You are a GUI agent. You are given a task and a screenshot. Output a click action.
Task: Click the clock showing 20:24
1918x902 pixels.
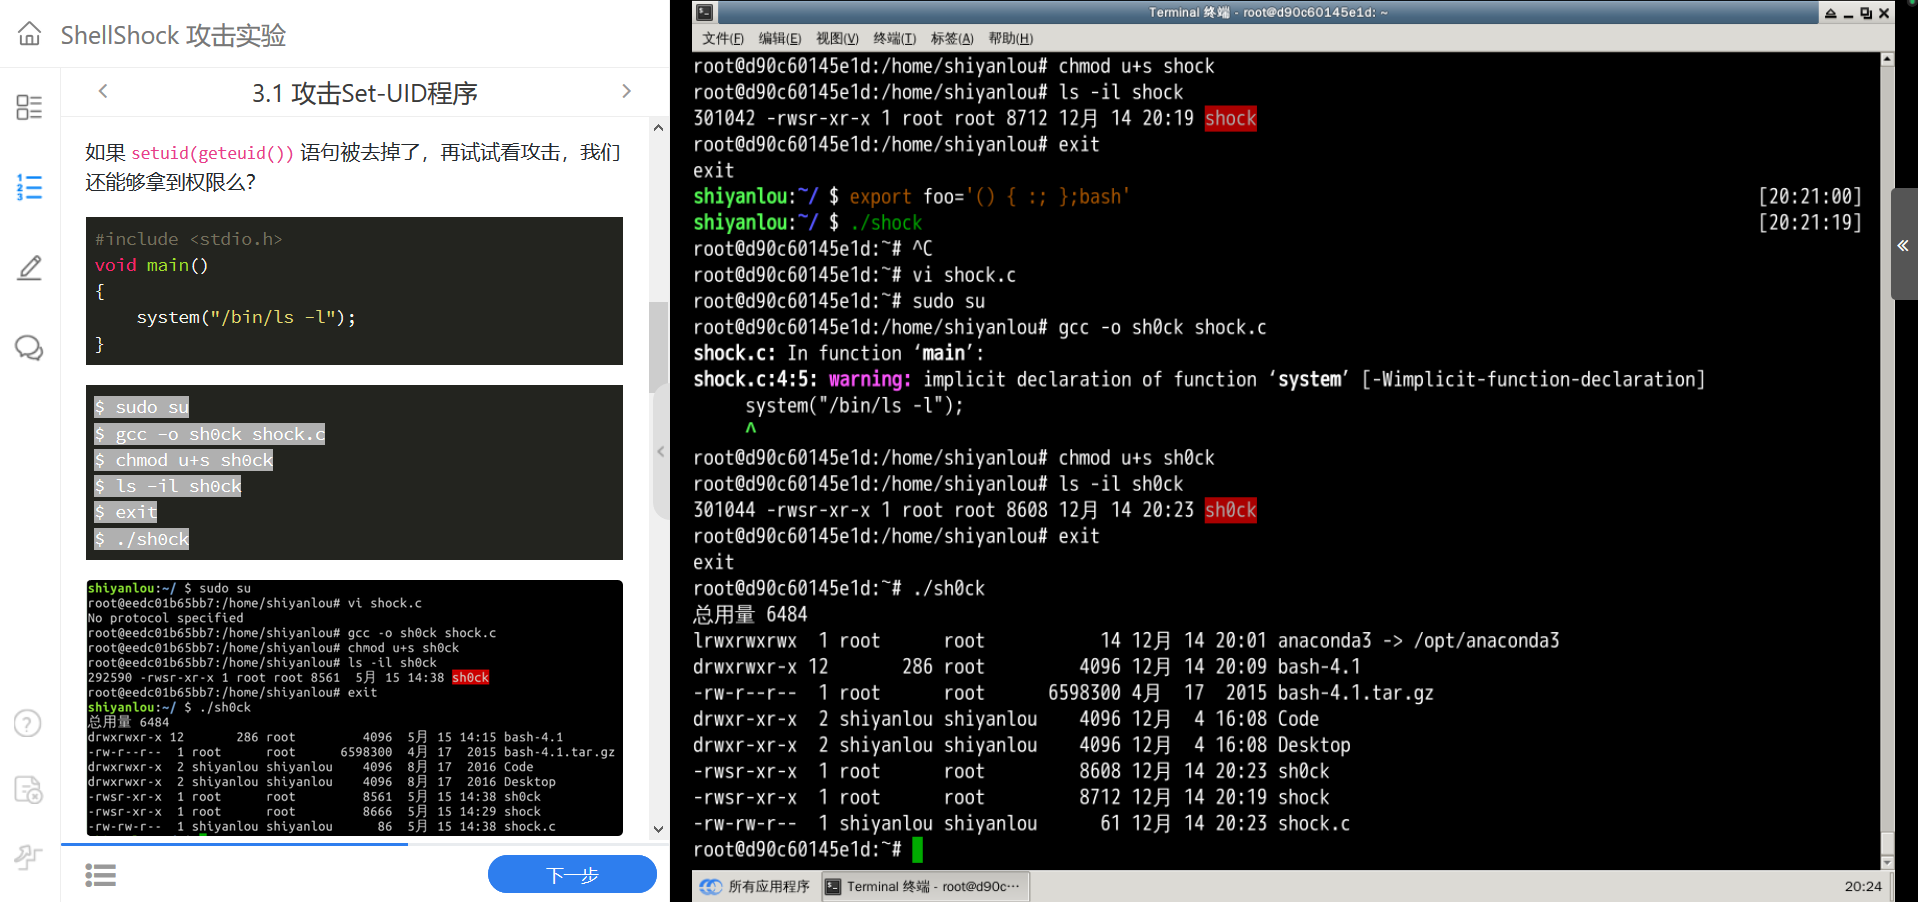pos(1863,886)
